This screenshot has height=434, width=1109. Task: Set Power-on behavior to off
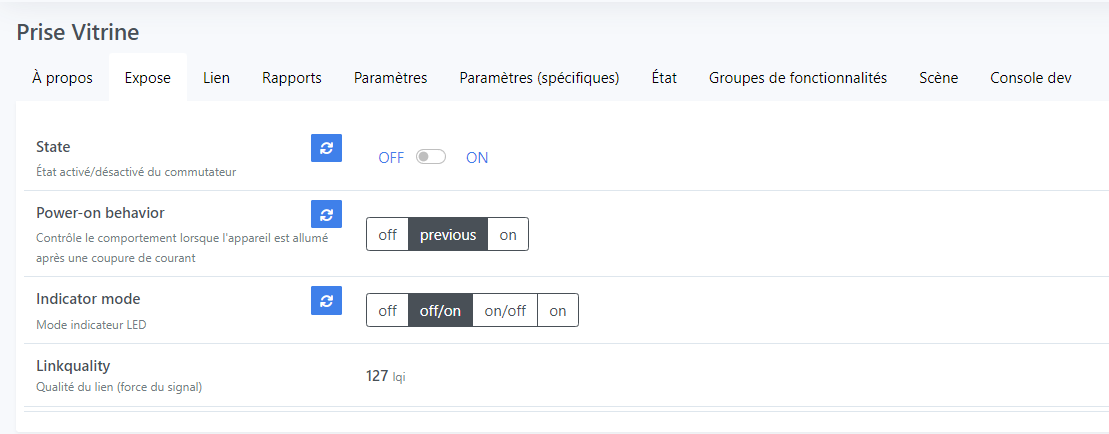(388, 235)
